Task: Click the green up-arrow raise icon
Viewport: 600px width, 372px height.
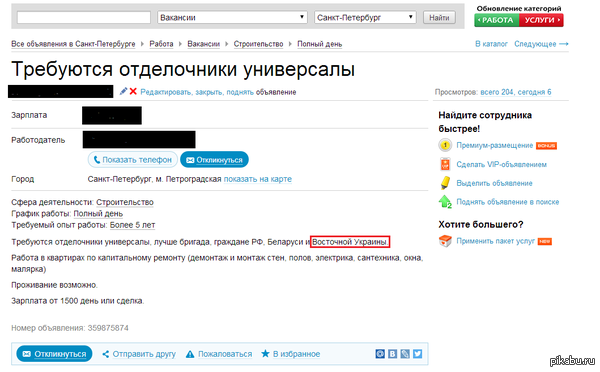Action: [x=445, y=202]
